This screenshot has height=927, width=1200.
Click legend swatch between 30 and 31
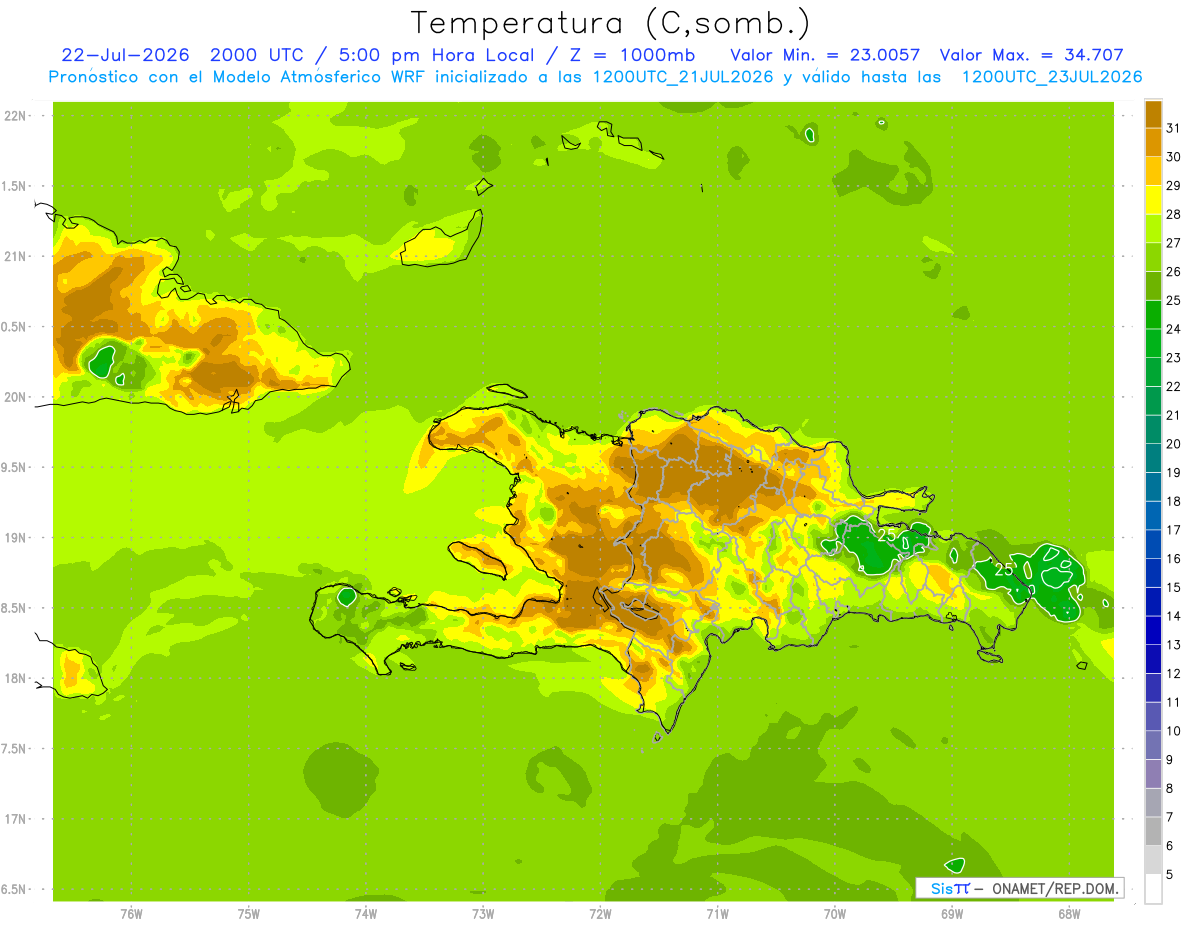(x=1153, y=142)
